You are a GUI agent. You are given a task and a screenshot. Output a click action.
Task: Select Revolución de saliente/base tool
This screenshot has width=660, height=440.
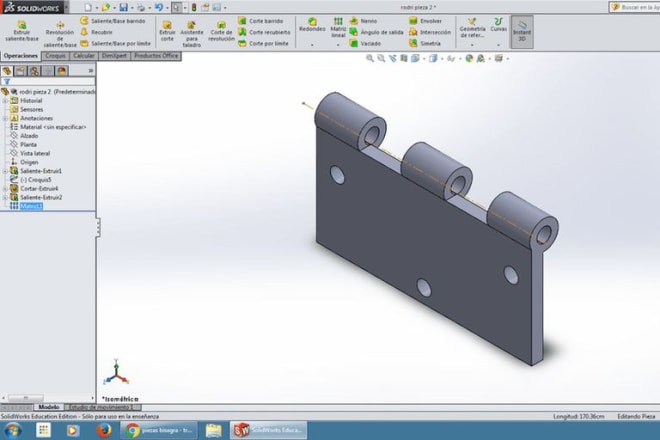click(x=60, y=34)
